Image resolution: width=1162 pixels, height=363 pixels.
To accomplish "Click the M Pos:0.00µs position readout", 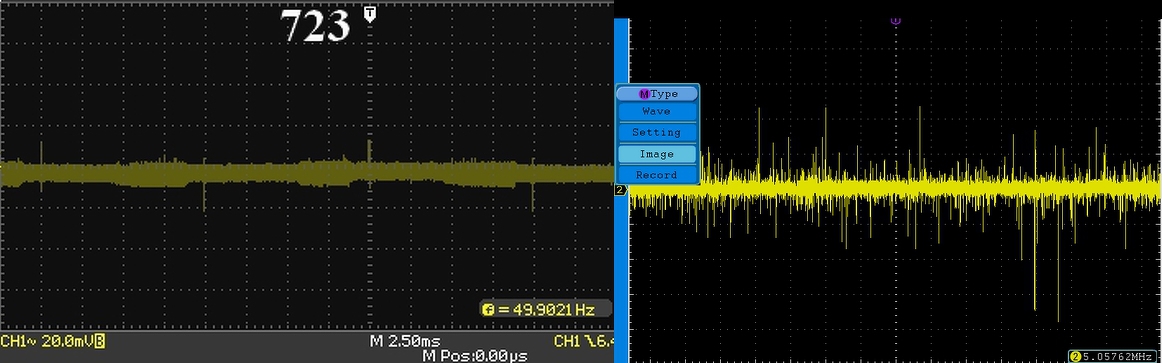I will coord(475,356).
